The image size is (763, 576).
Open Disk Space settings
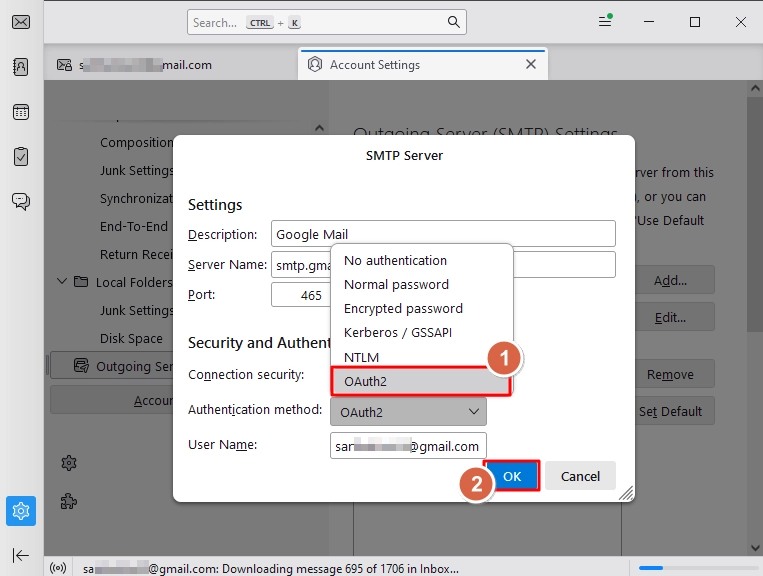pyautogui.click(x=131, y=338)
